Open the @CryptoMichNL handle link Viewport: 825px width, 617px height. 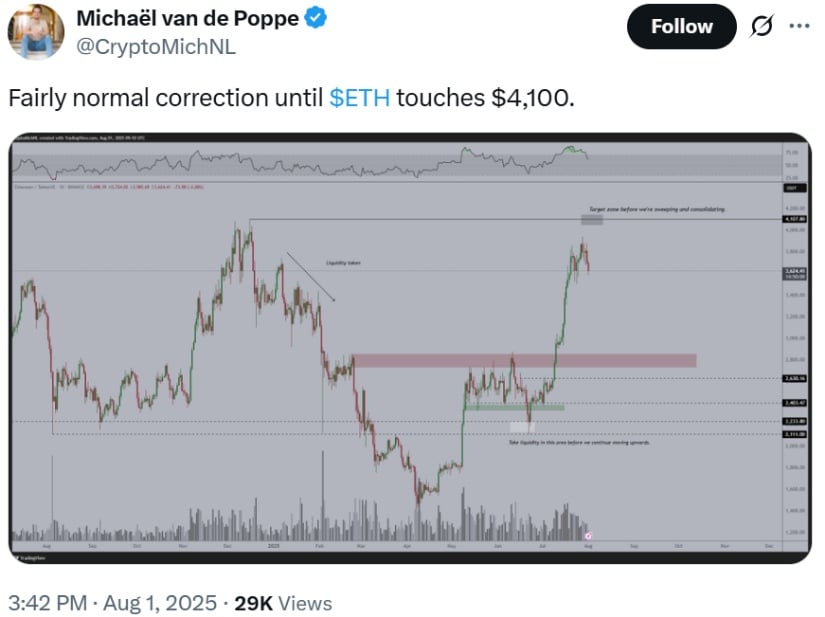tap(156, 47)
